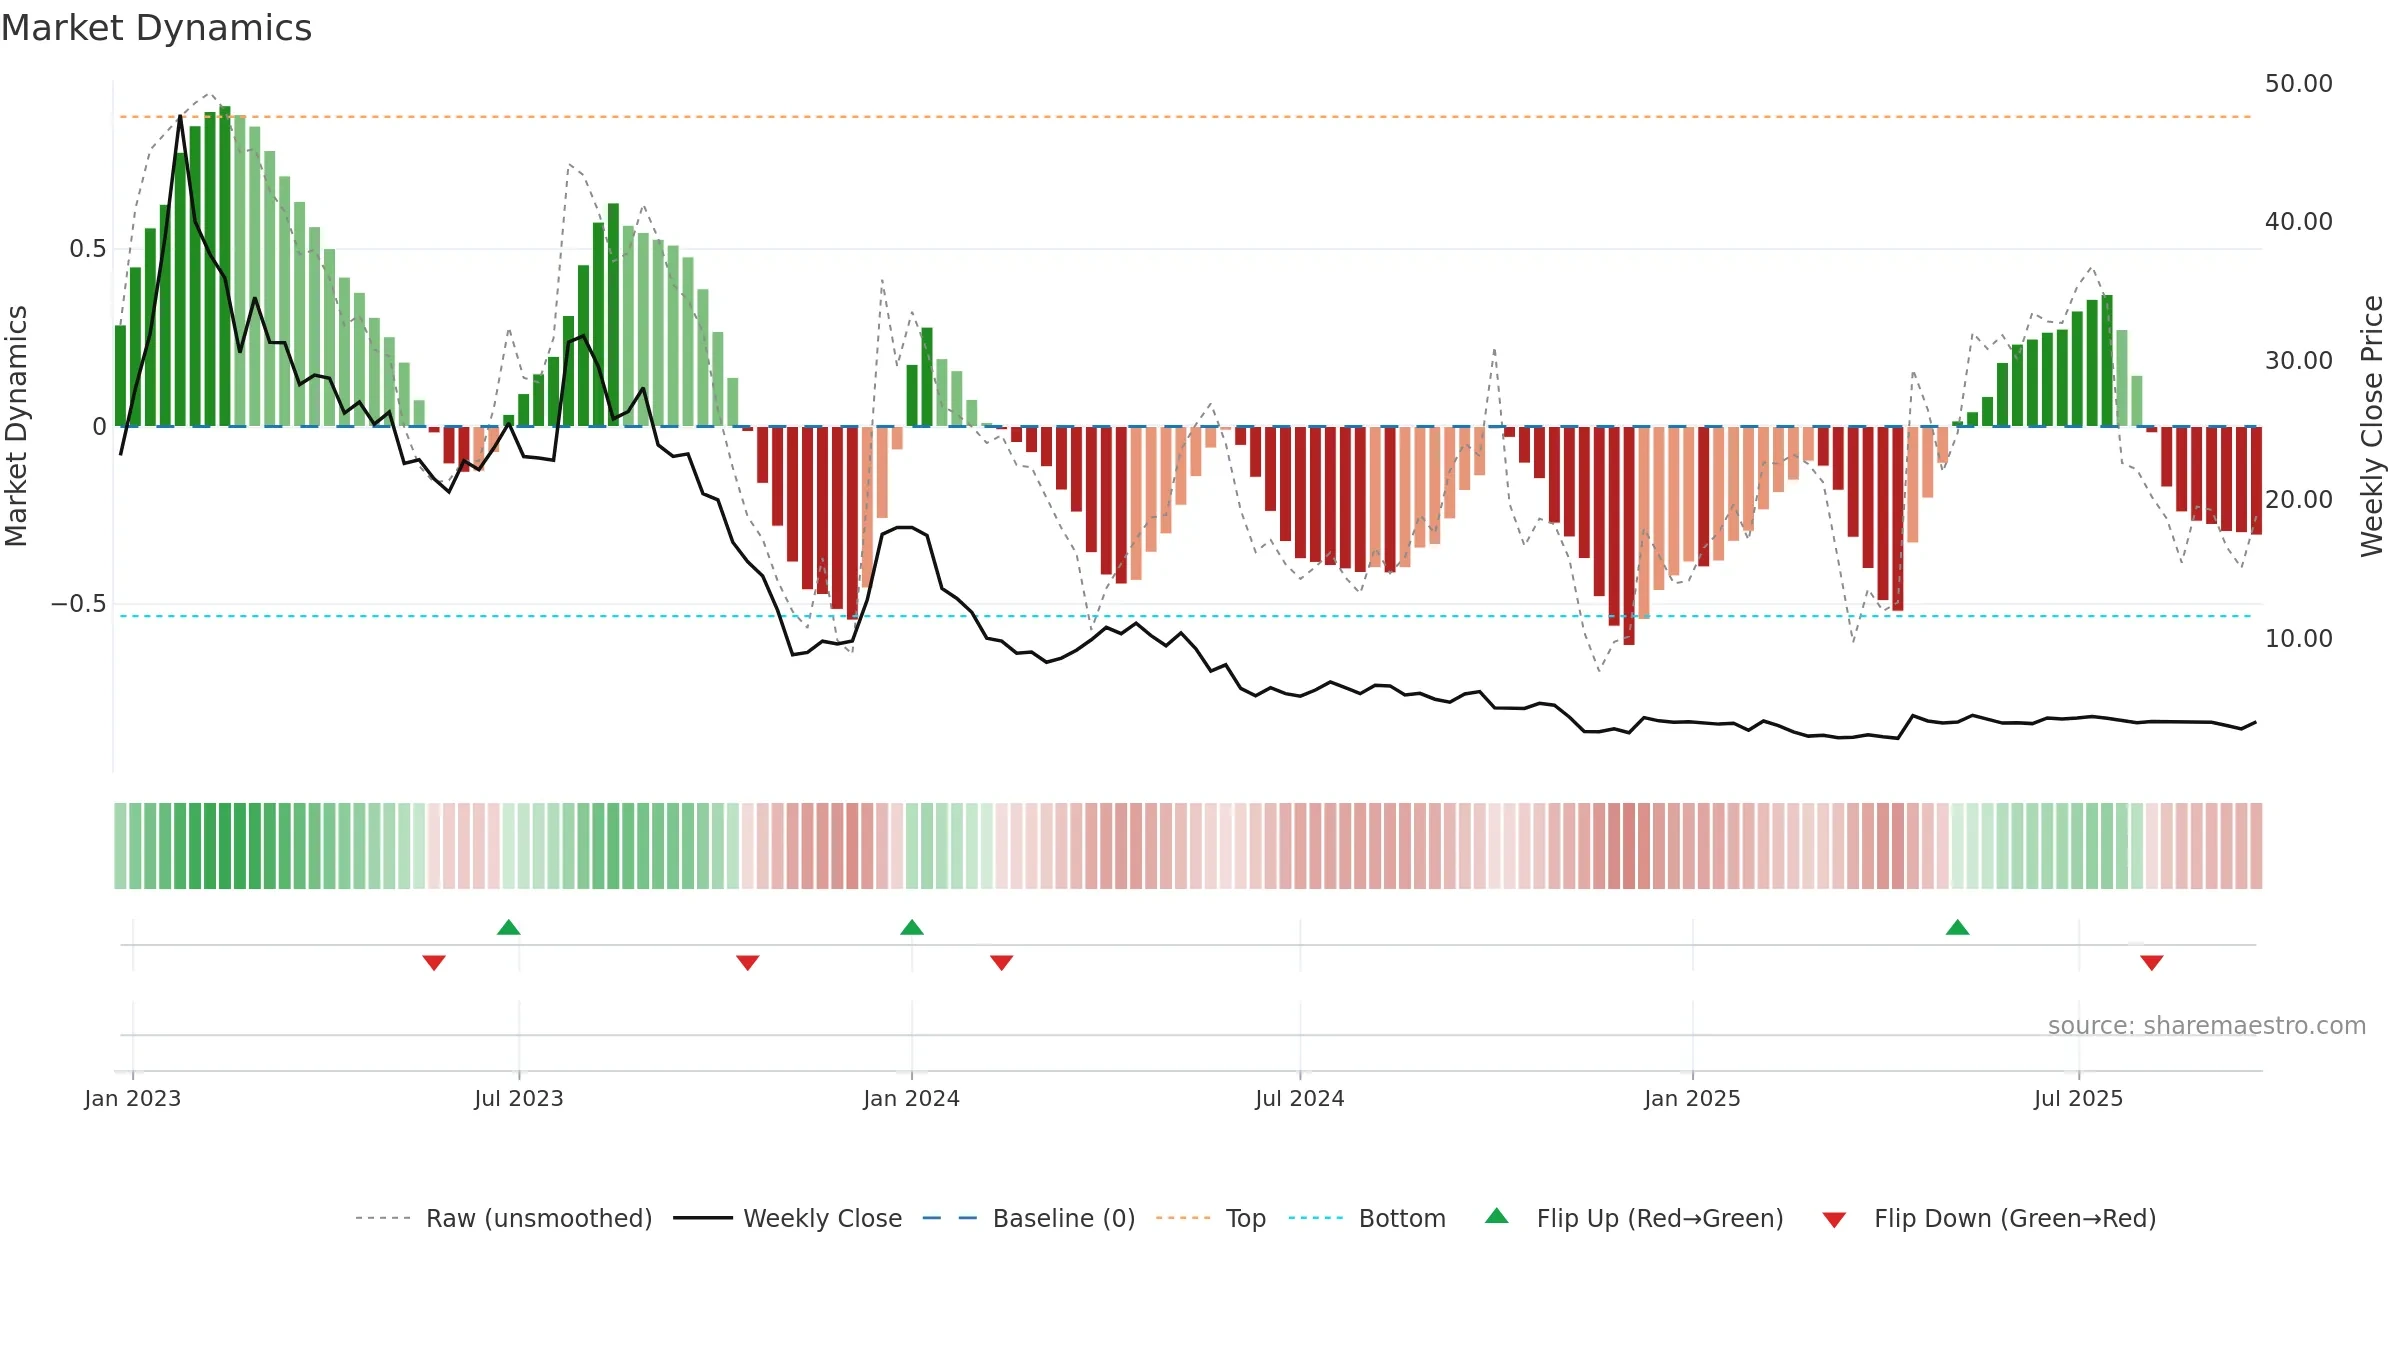This screenshot has height=1350, width=2400.
Task: Click the 50.00 price axis label
Action: click(2299, 83)
